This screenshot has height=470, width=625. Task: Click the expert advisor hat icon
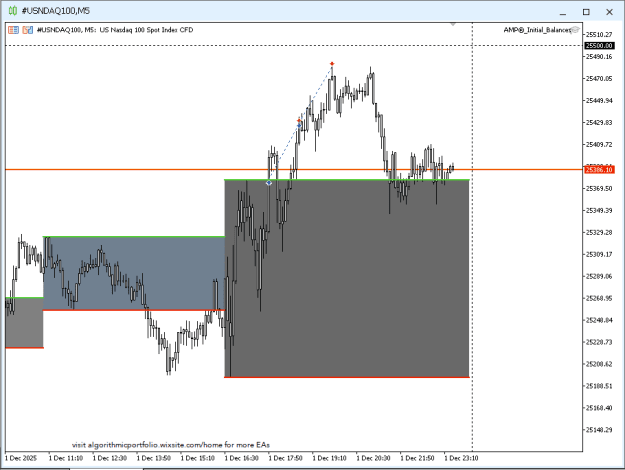(574, 30)
